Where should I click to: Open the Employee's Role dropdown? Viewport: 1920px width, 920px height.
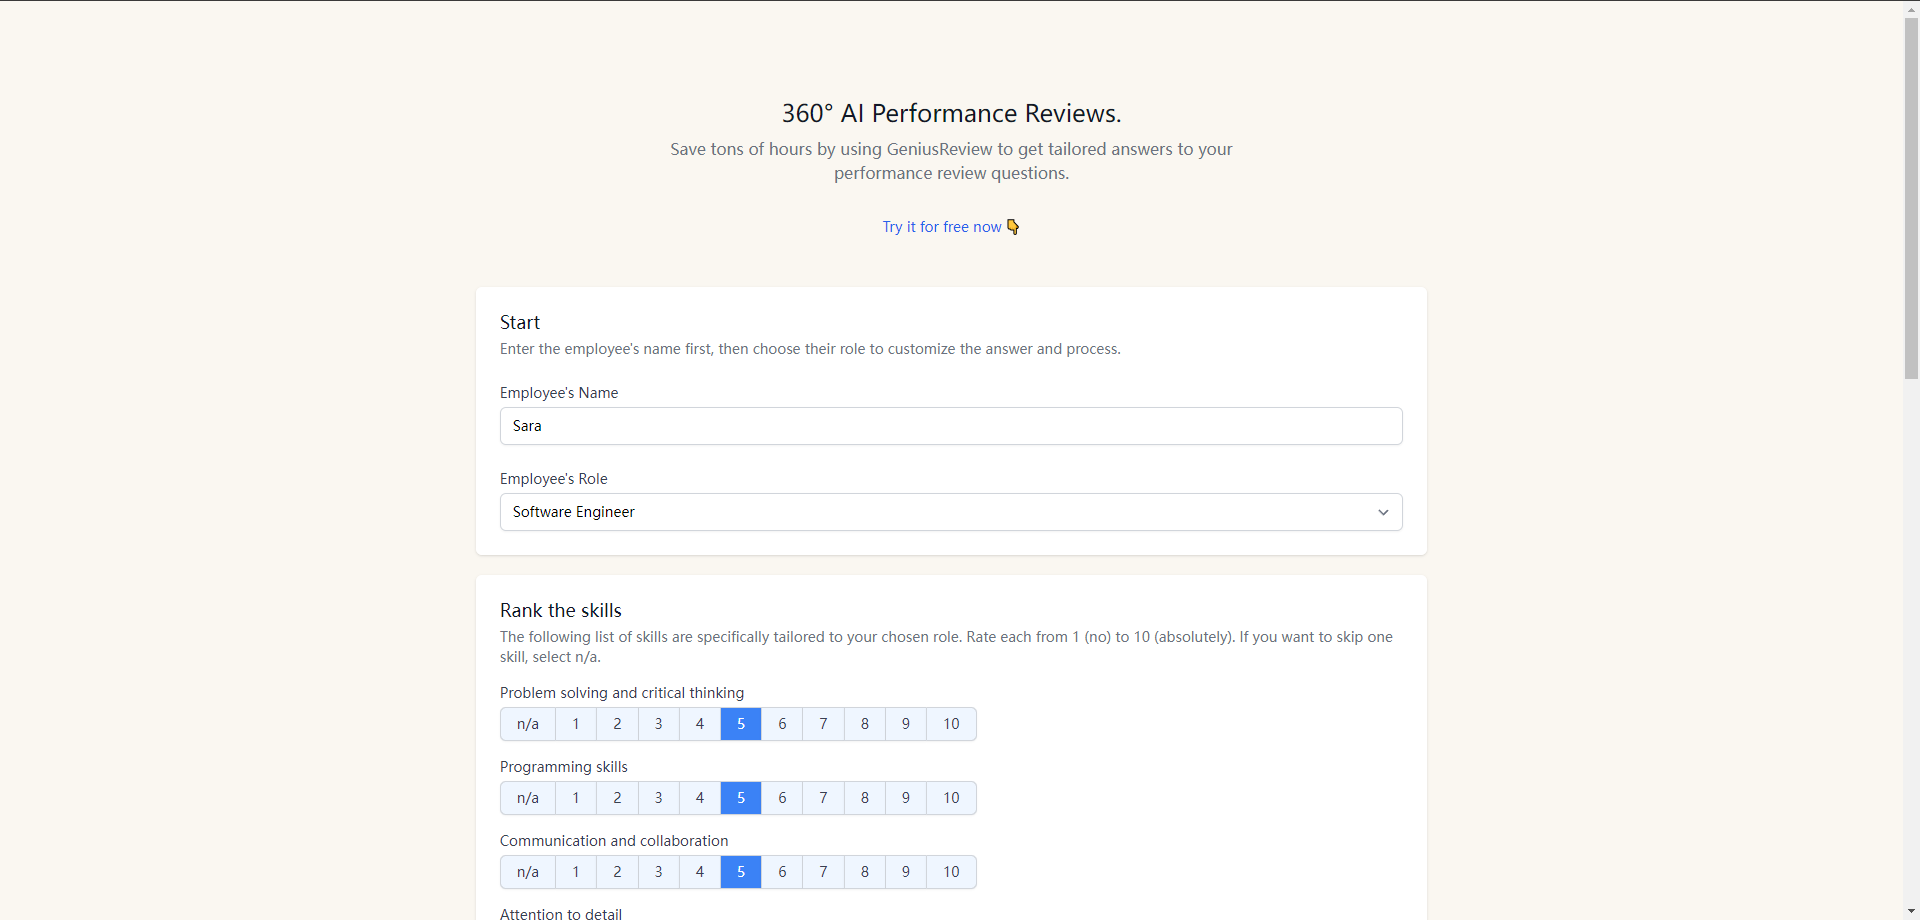click(x=950, y=512)
